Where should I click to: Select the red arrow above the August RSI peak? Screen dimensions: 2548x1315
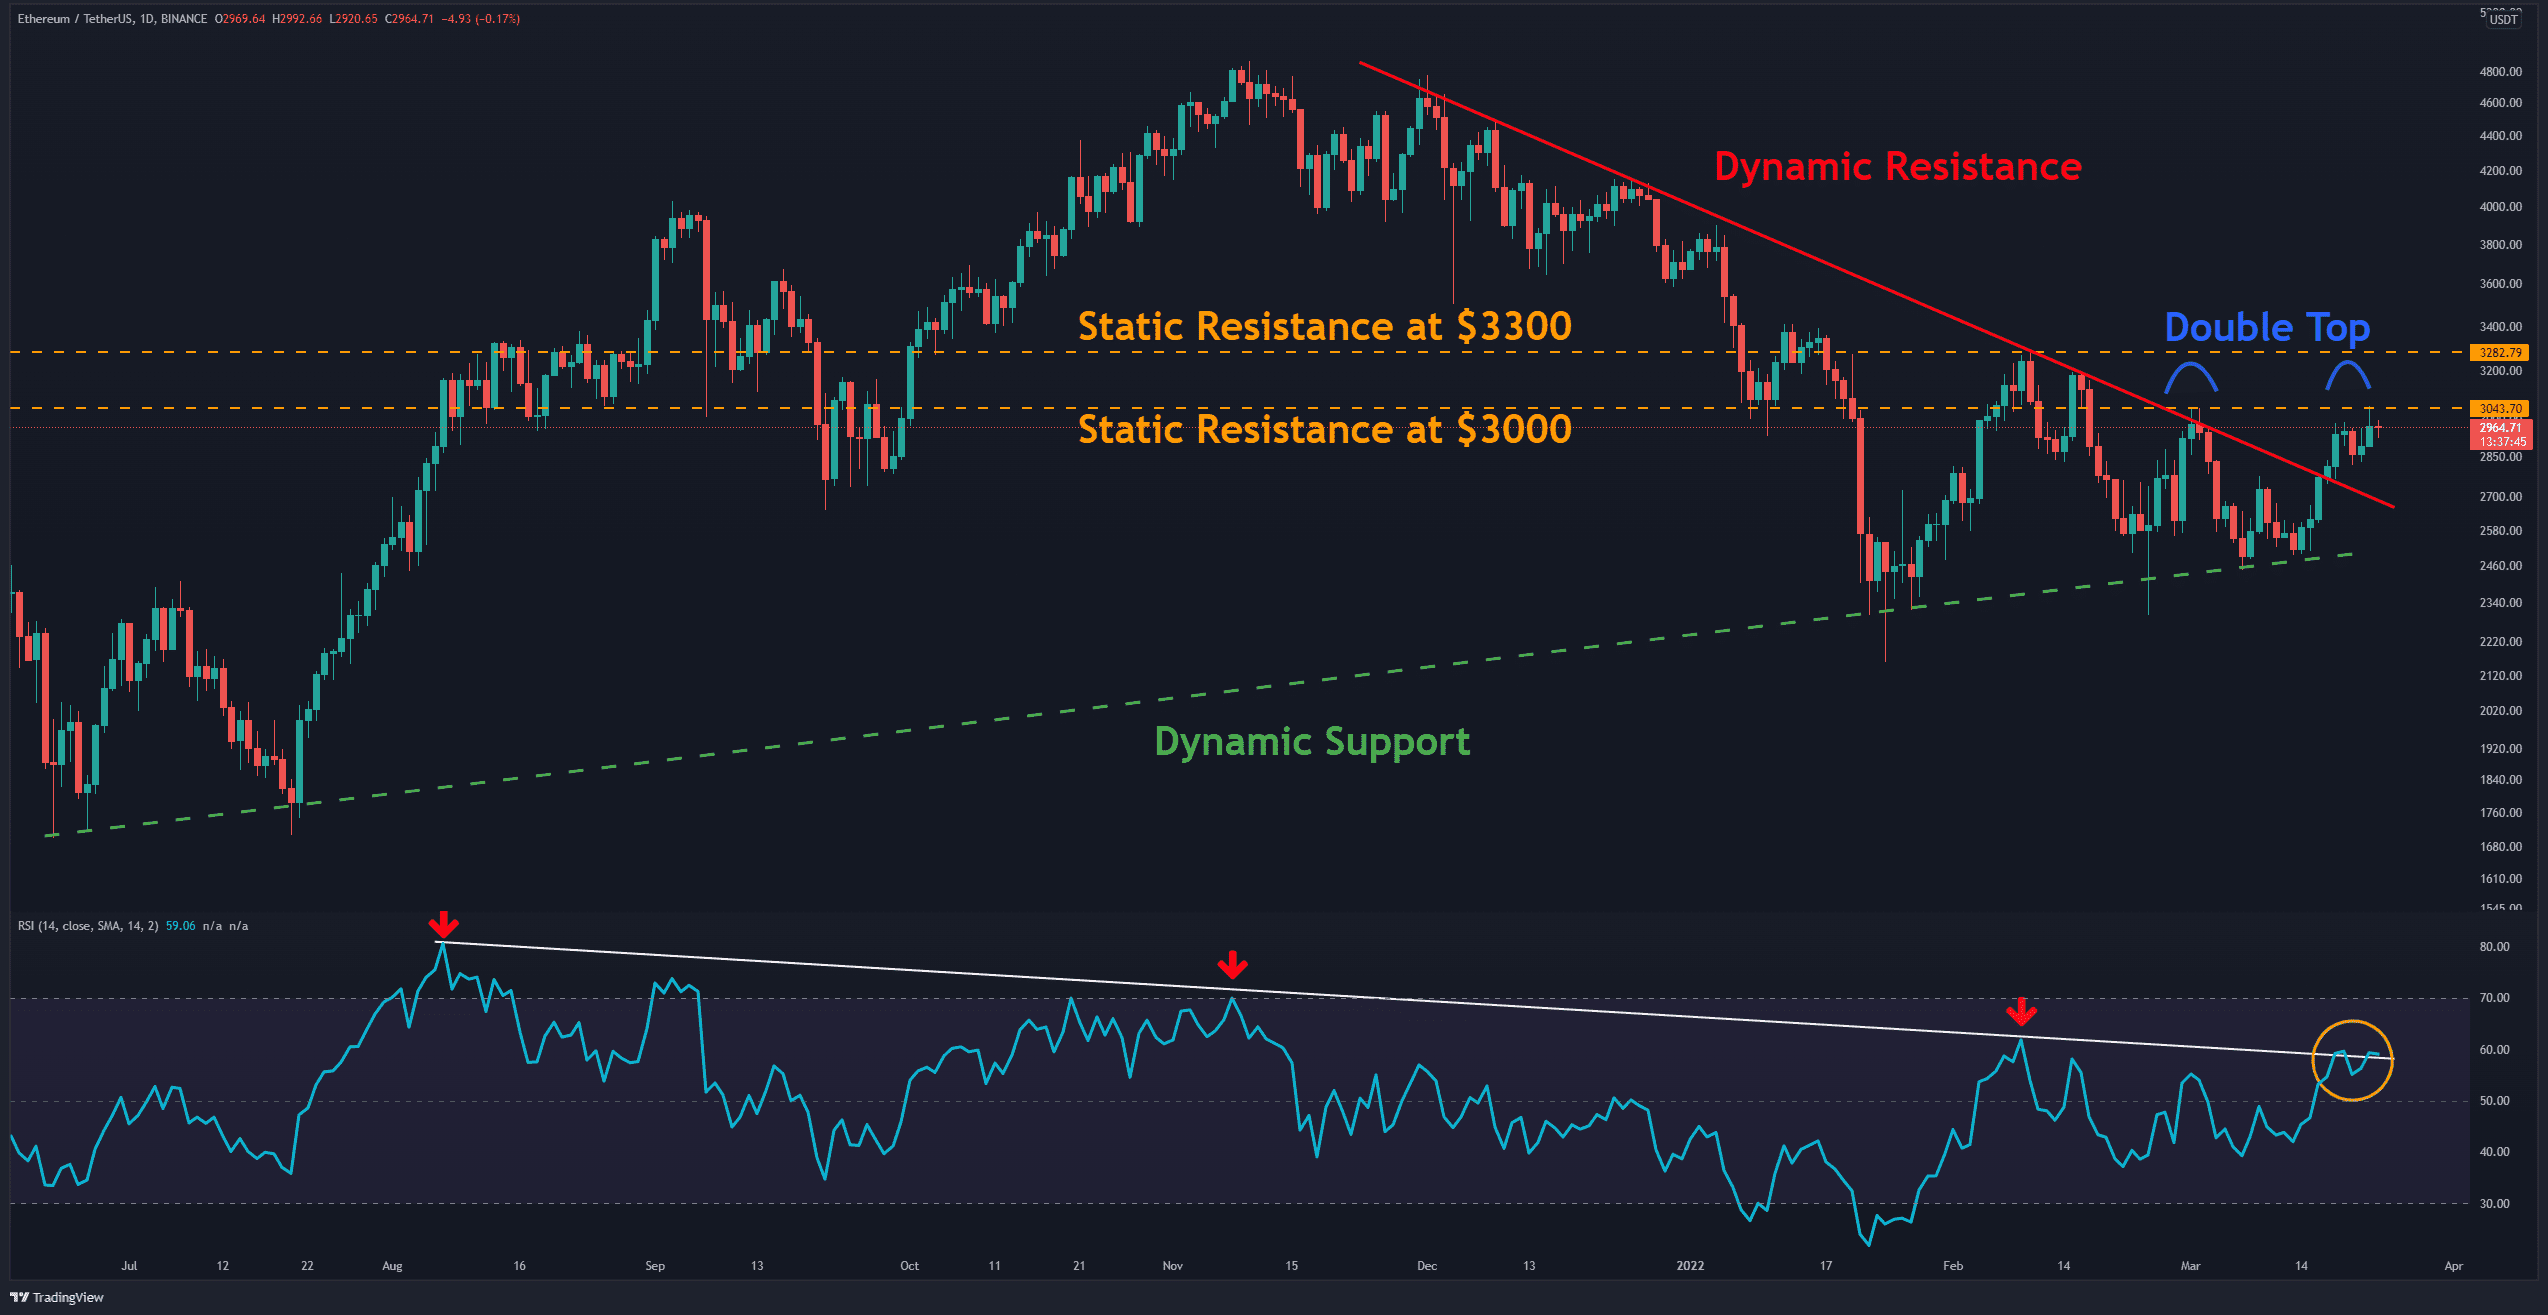444,925
